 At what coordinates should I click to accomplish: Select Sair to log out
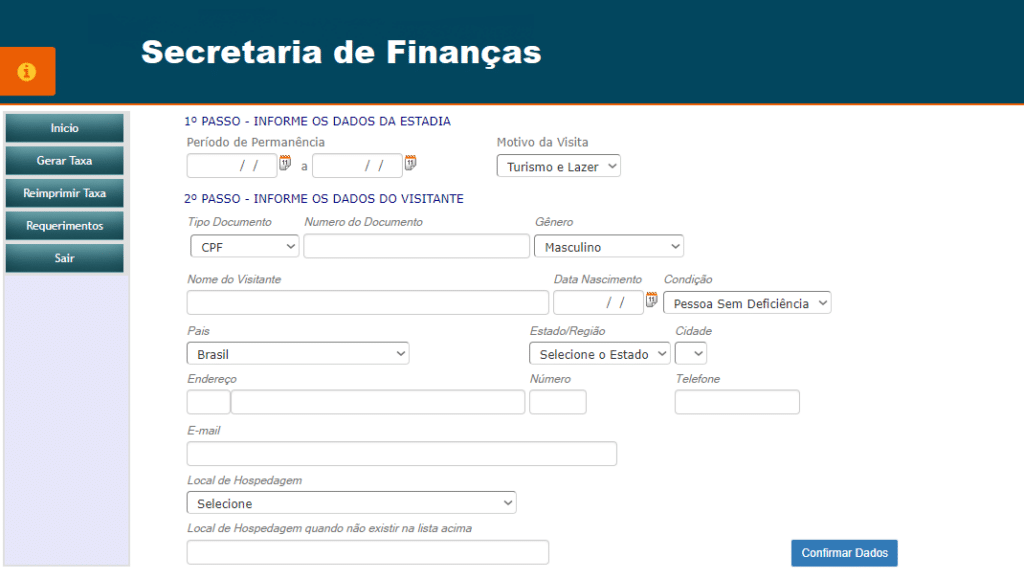coord(65,258)
